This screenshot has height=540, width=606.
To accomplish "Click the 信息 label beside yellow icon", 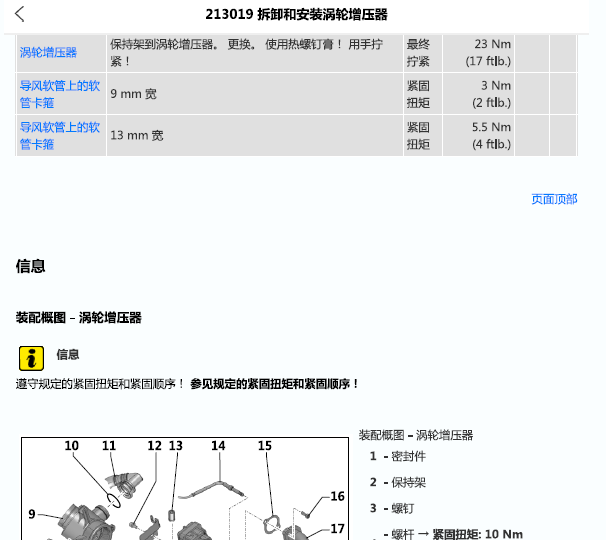I will click(x=68, y=354).
